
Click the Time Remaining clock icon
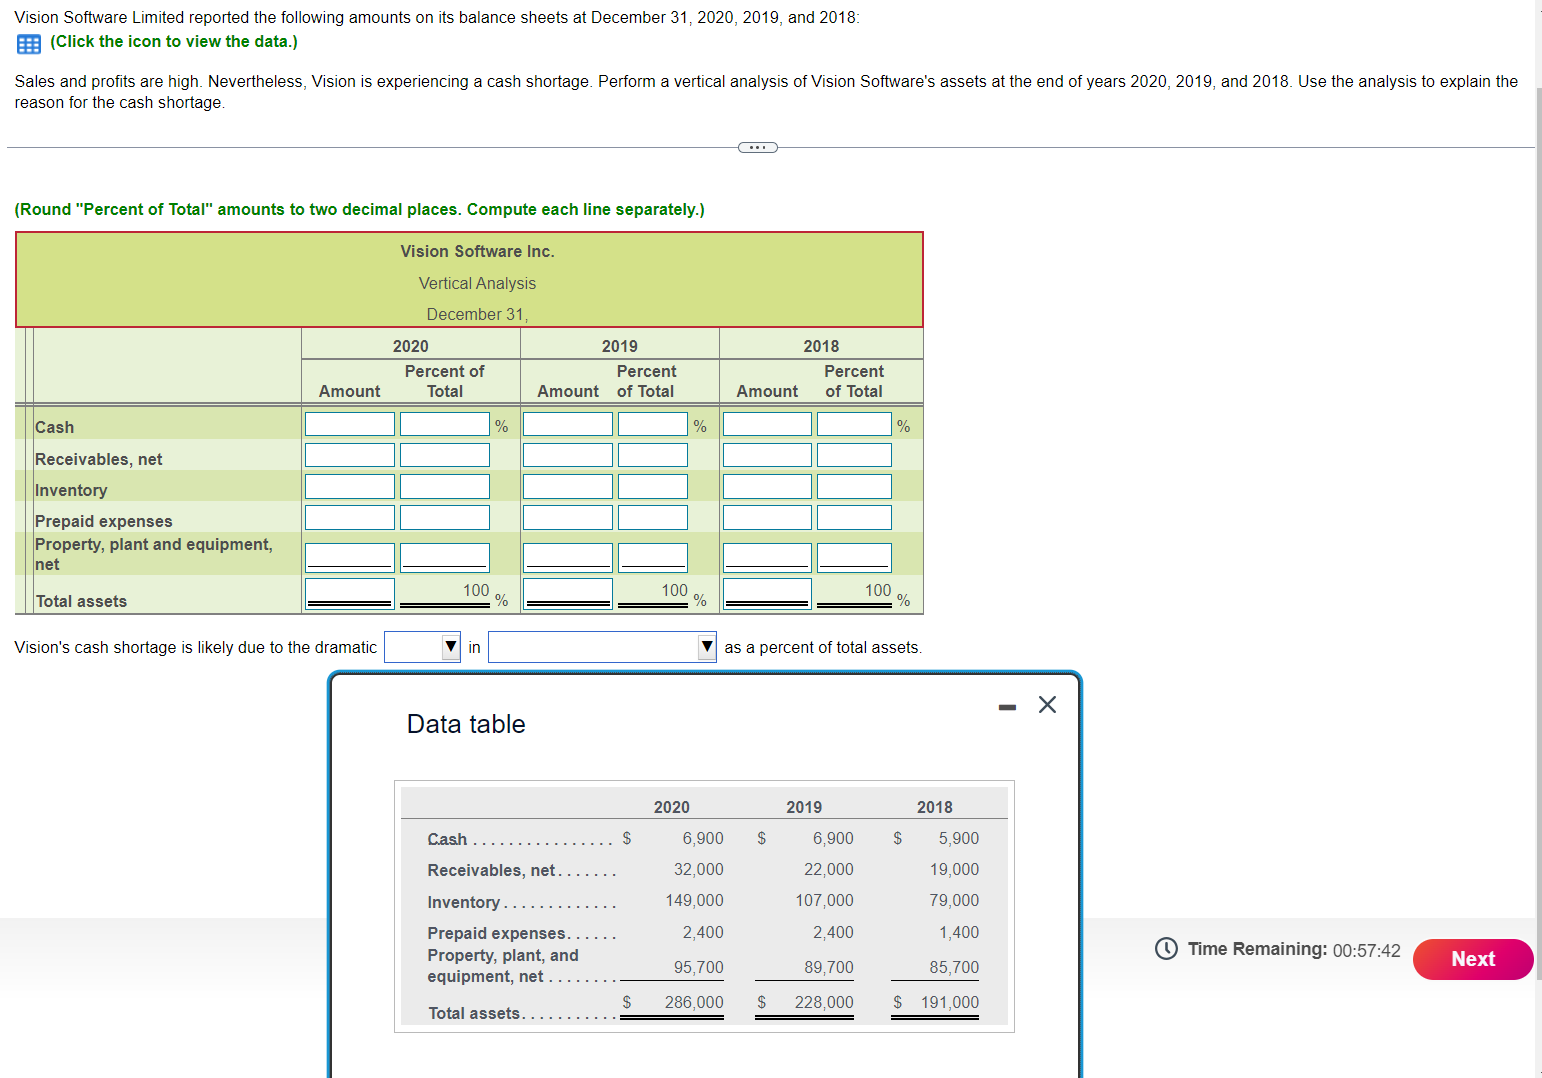[x=1166, y=948]
